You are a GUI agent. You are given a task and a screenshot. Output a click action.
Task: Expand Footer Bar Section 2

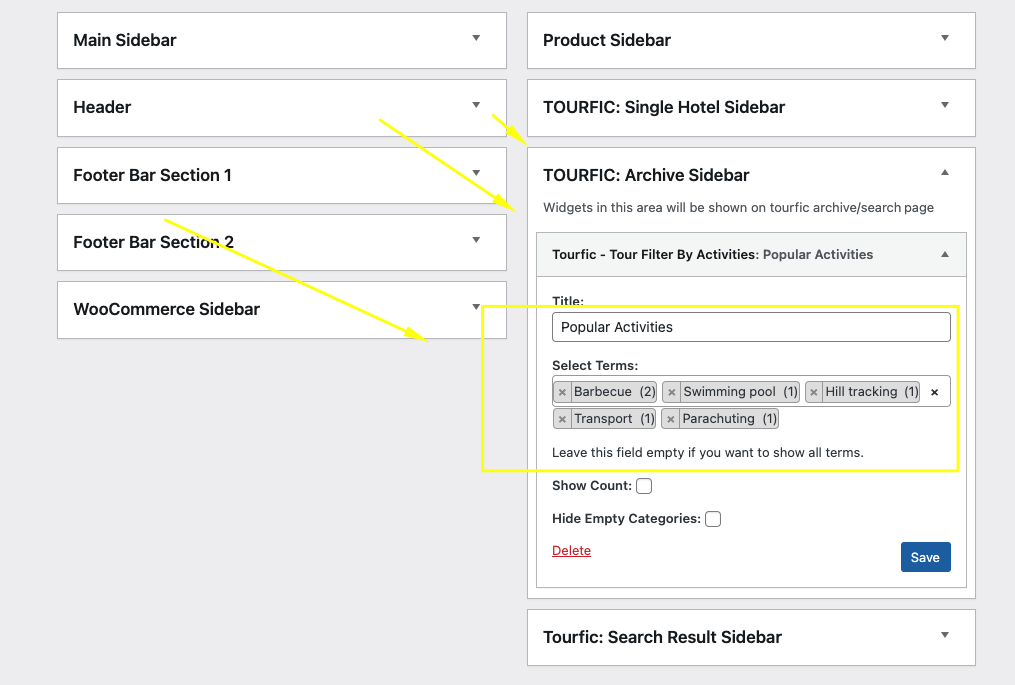click(476, 240)
